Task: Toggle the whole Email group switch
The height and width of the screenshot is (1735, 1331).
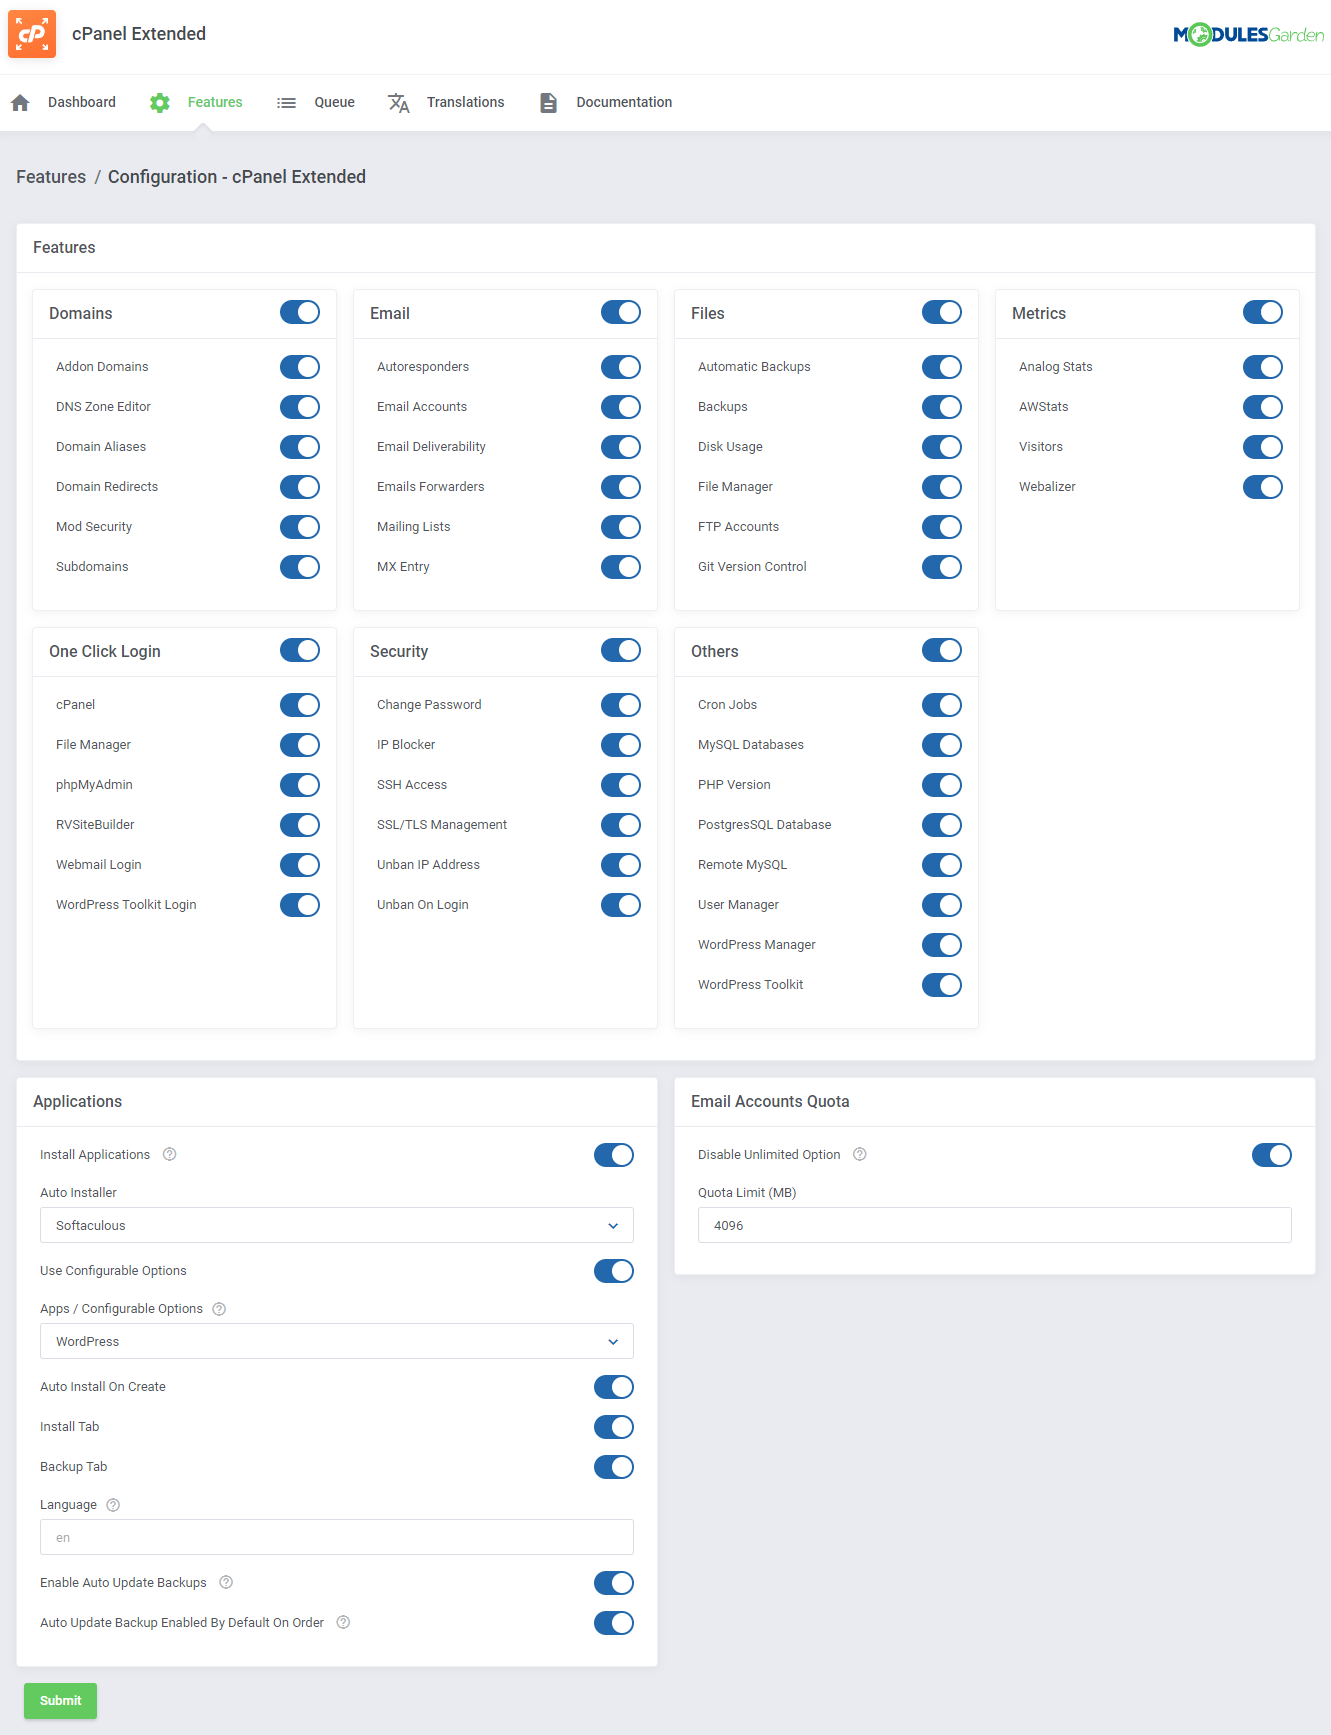Action: coord(621,312)
